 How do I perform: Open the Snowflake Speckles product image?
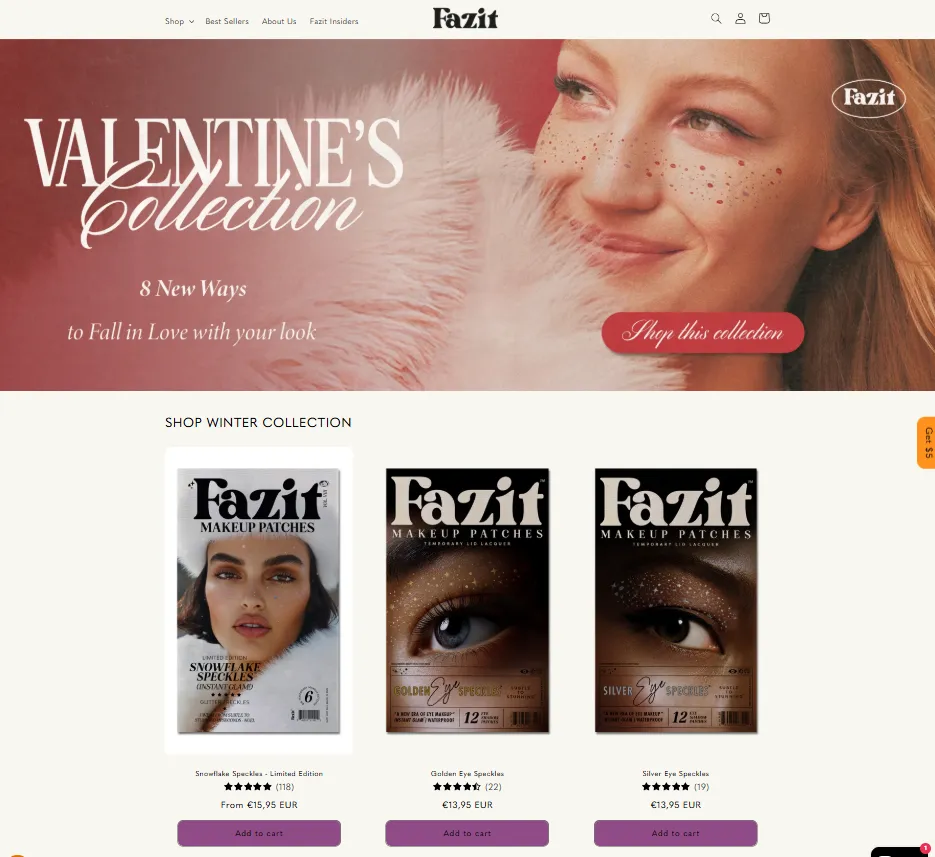coord(259,601)
